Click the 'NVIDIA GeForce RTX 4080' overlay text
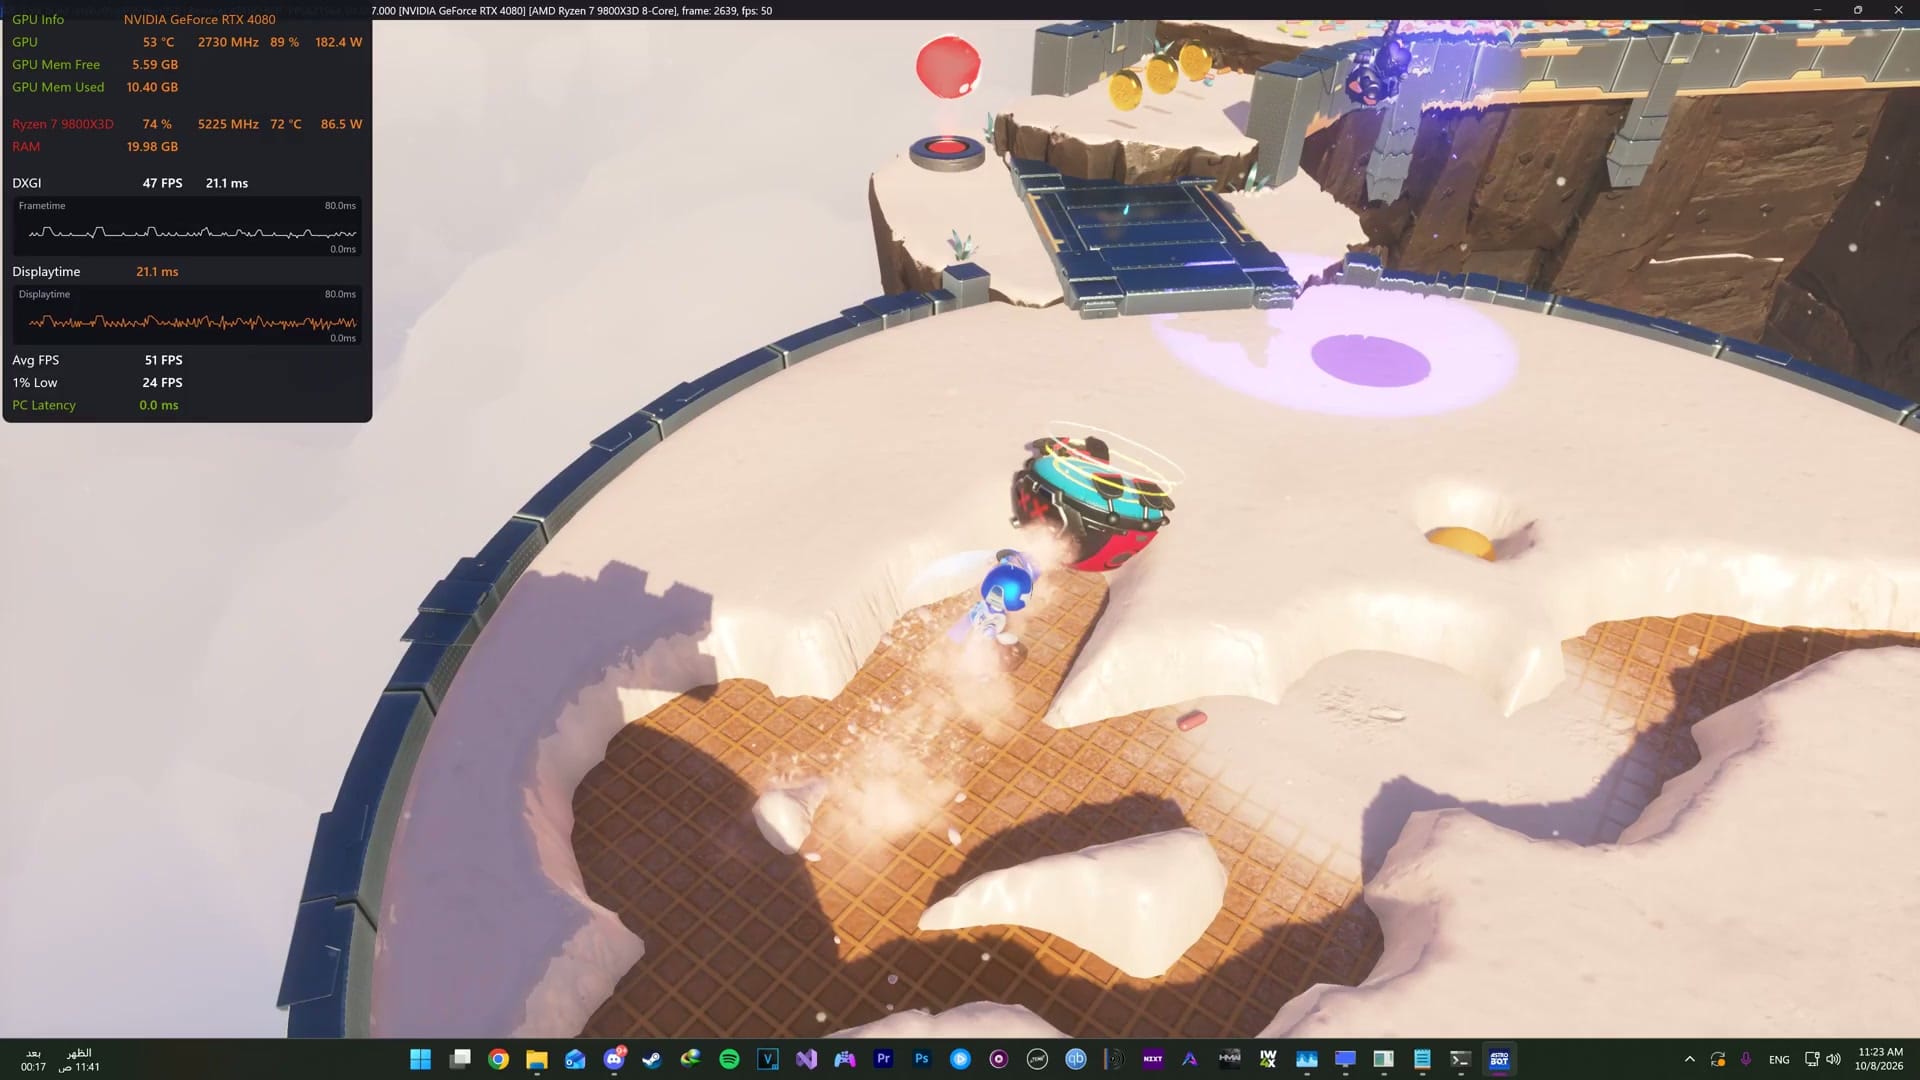 [x=200, y=19]
